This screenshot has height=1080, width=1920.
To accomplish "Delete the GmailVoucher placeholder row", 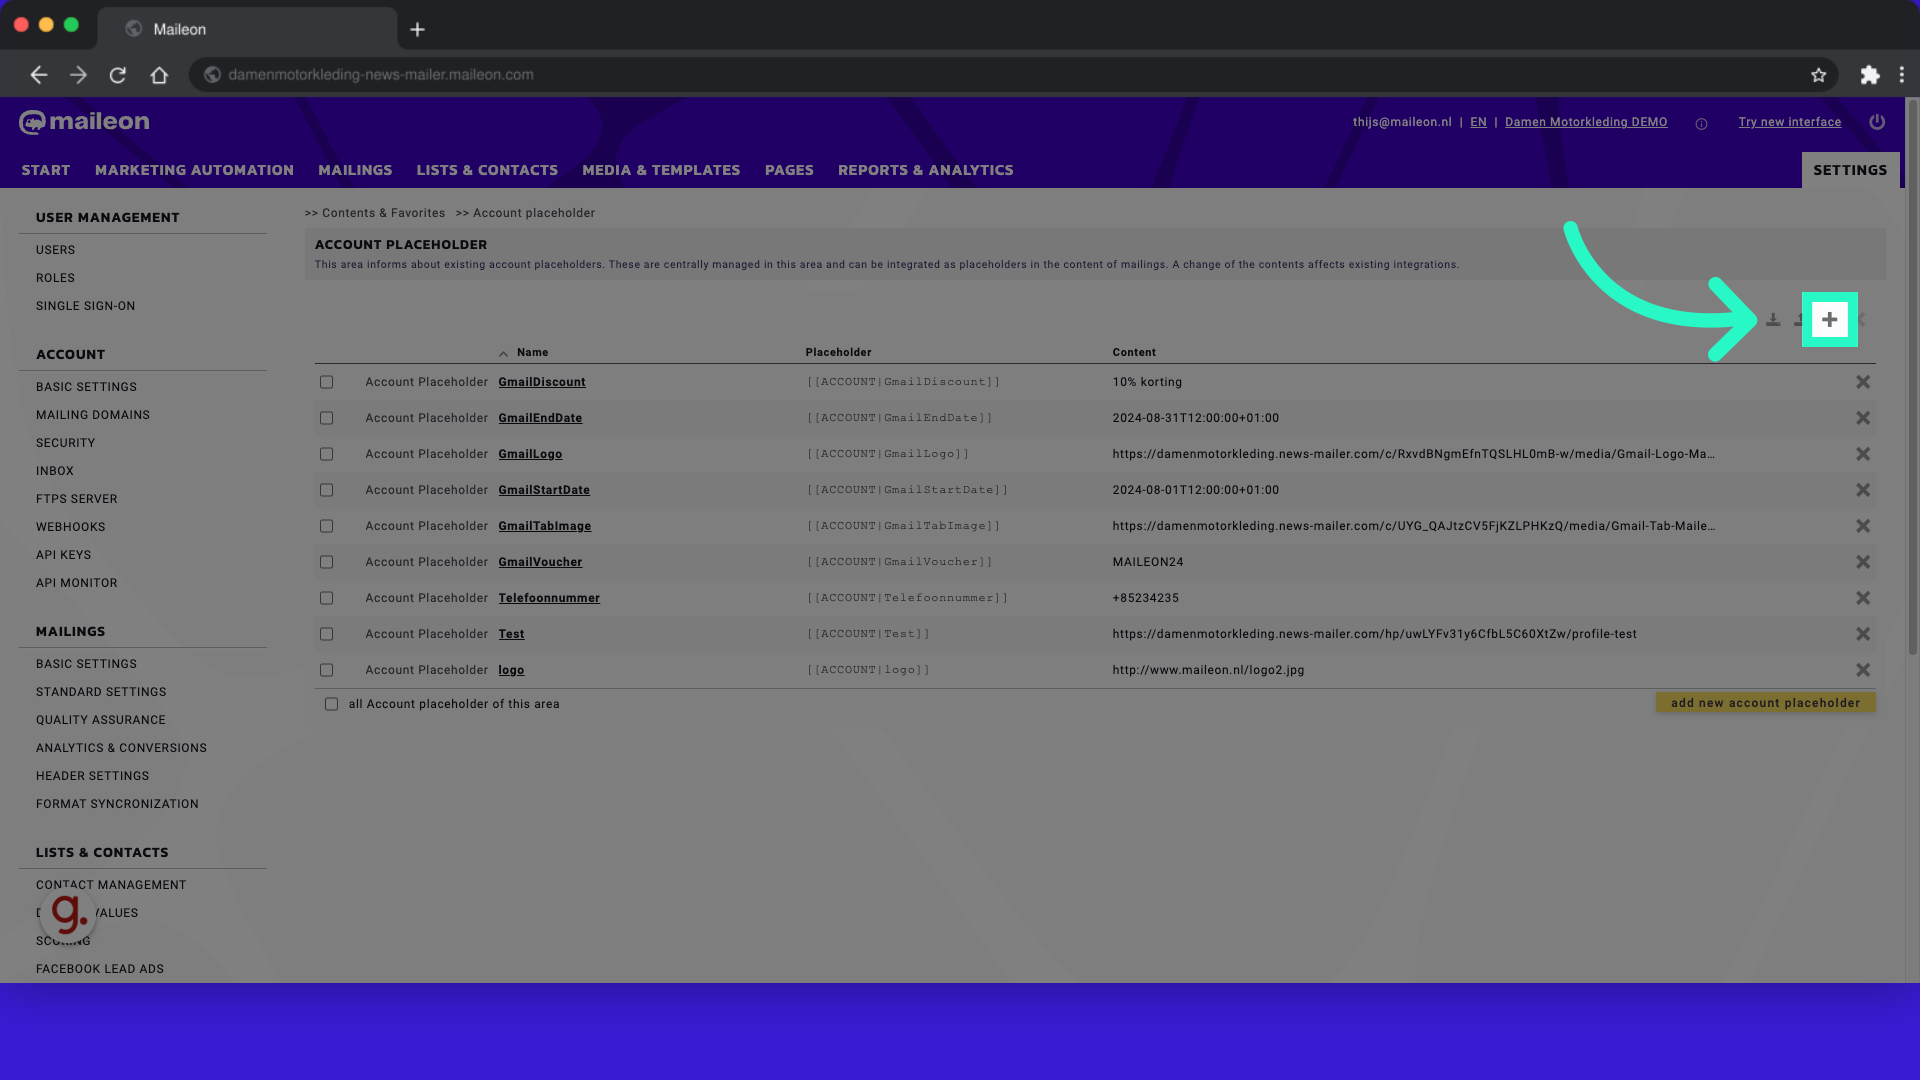I will (x=1863, y=562).
